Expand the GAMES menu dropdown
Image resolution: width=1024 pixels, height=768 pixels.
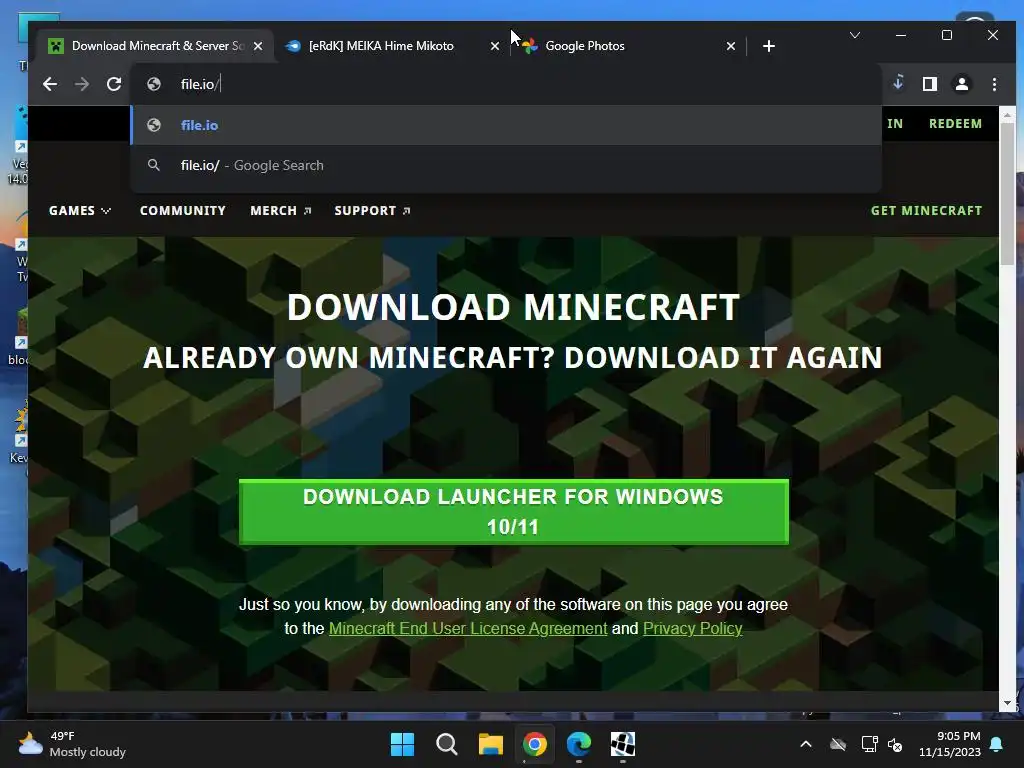[x=80, y=211]
